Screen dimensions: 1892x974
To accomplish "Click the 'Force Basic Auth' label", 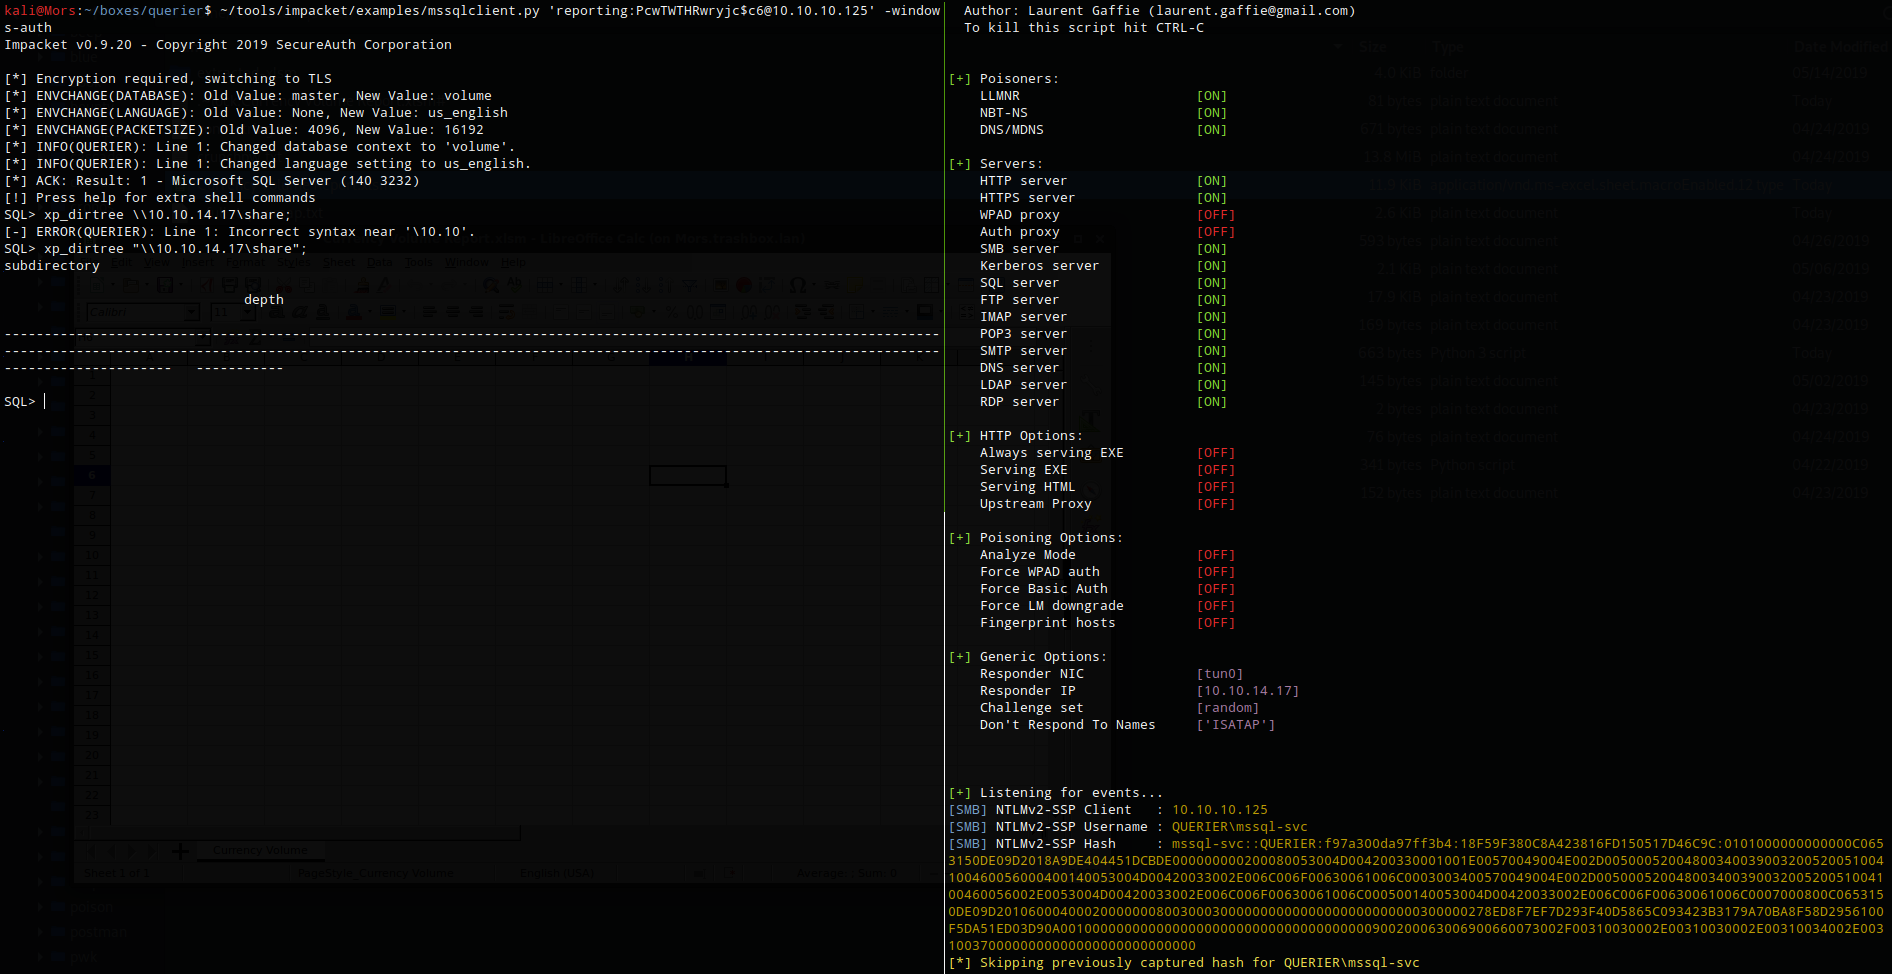I will click(1043, 589).
